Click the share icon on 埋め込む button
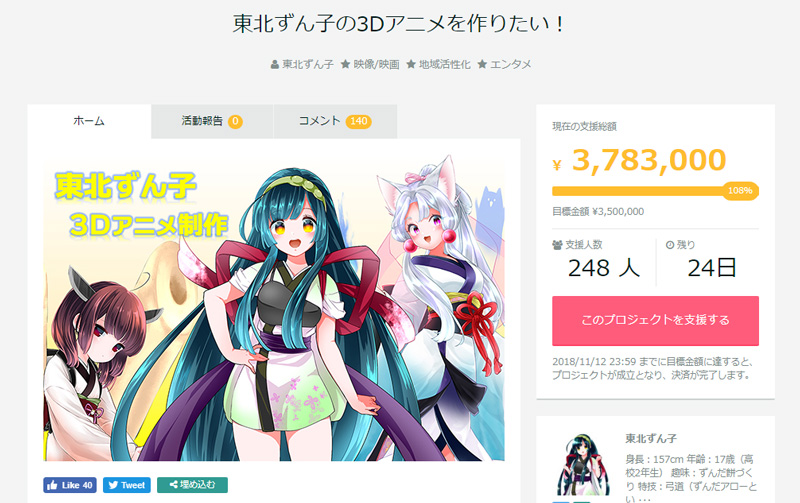Screen dimensions: 800x503 (173, 485)
